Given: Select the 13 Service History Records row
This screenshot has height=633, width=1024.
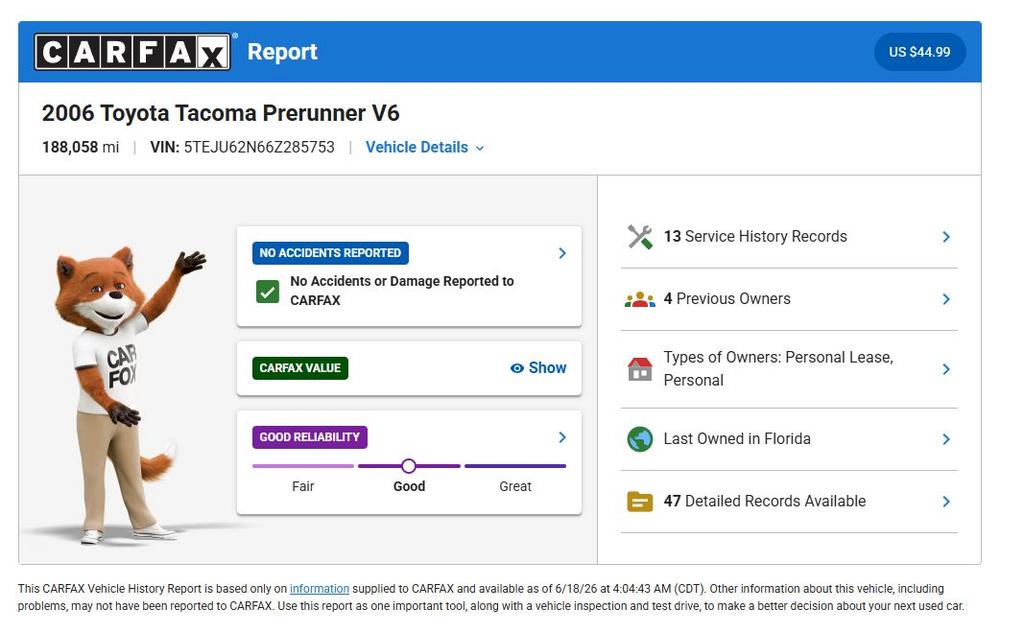Looking at the screenshot, I should point(789,236).
